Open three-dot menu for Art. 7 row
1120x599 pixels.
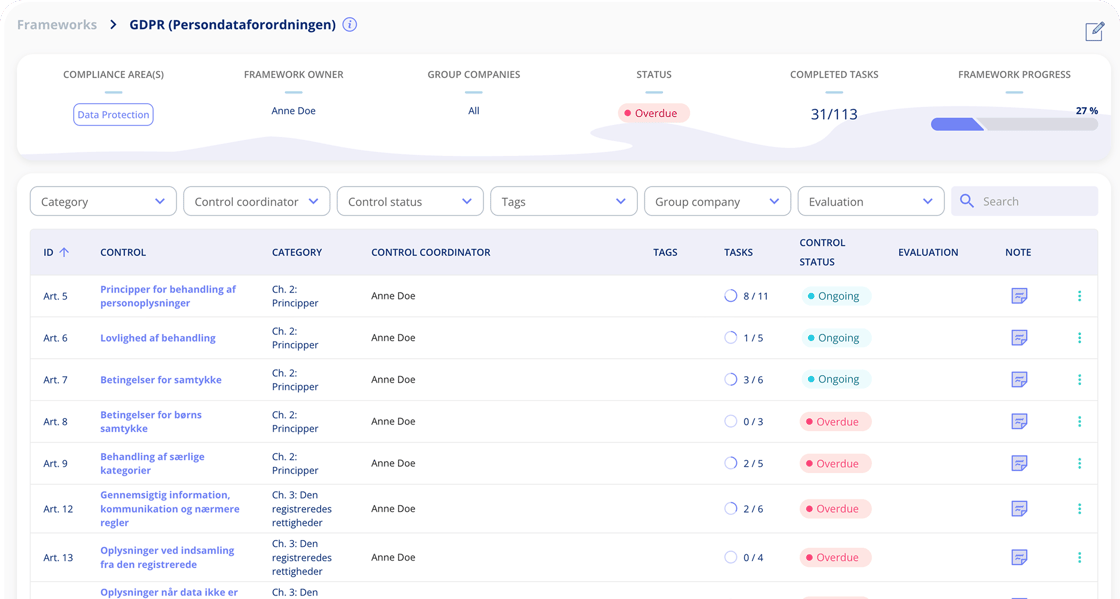1079,379
